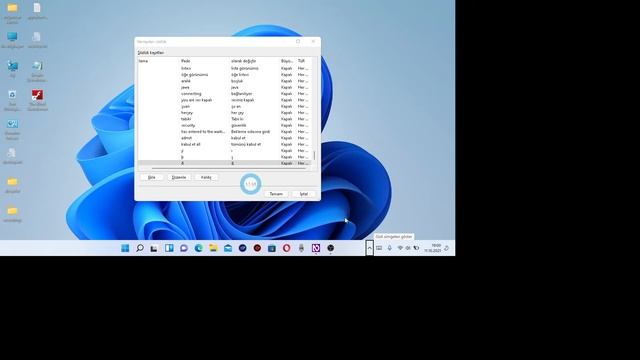Launch the Opera browser icon
Viewport: 640px width, 360px height.
(287, 248)
